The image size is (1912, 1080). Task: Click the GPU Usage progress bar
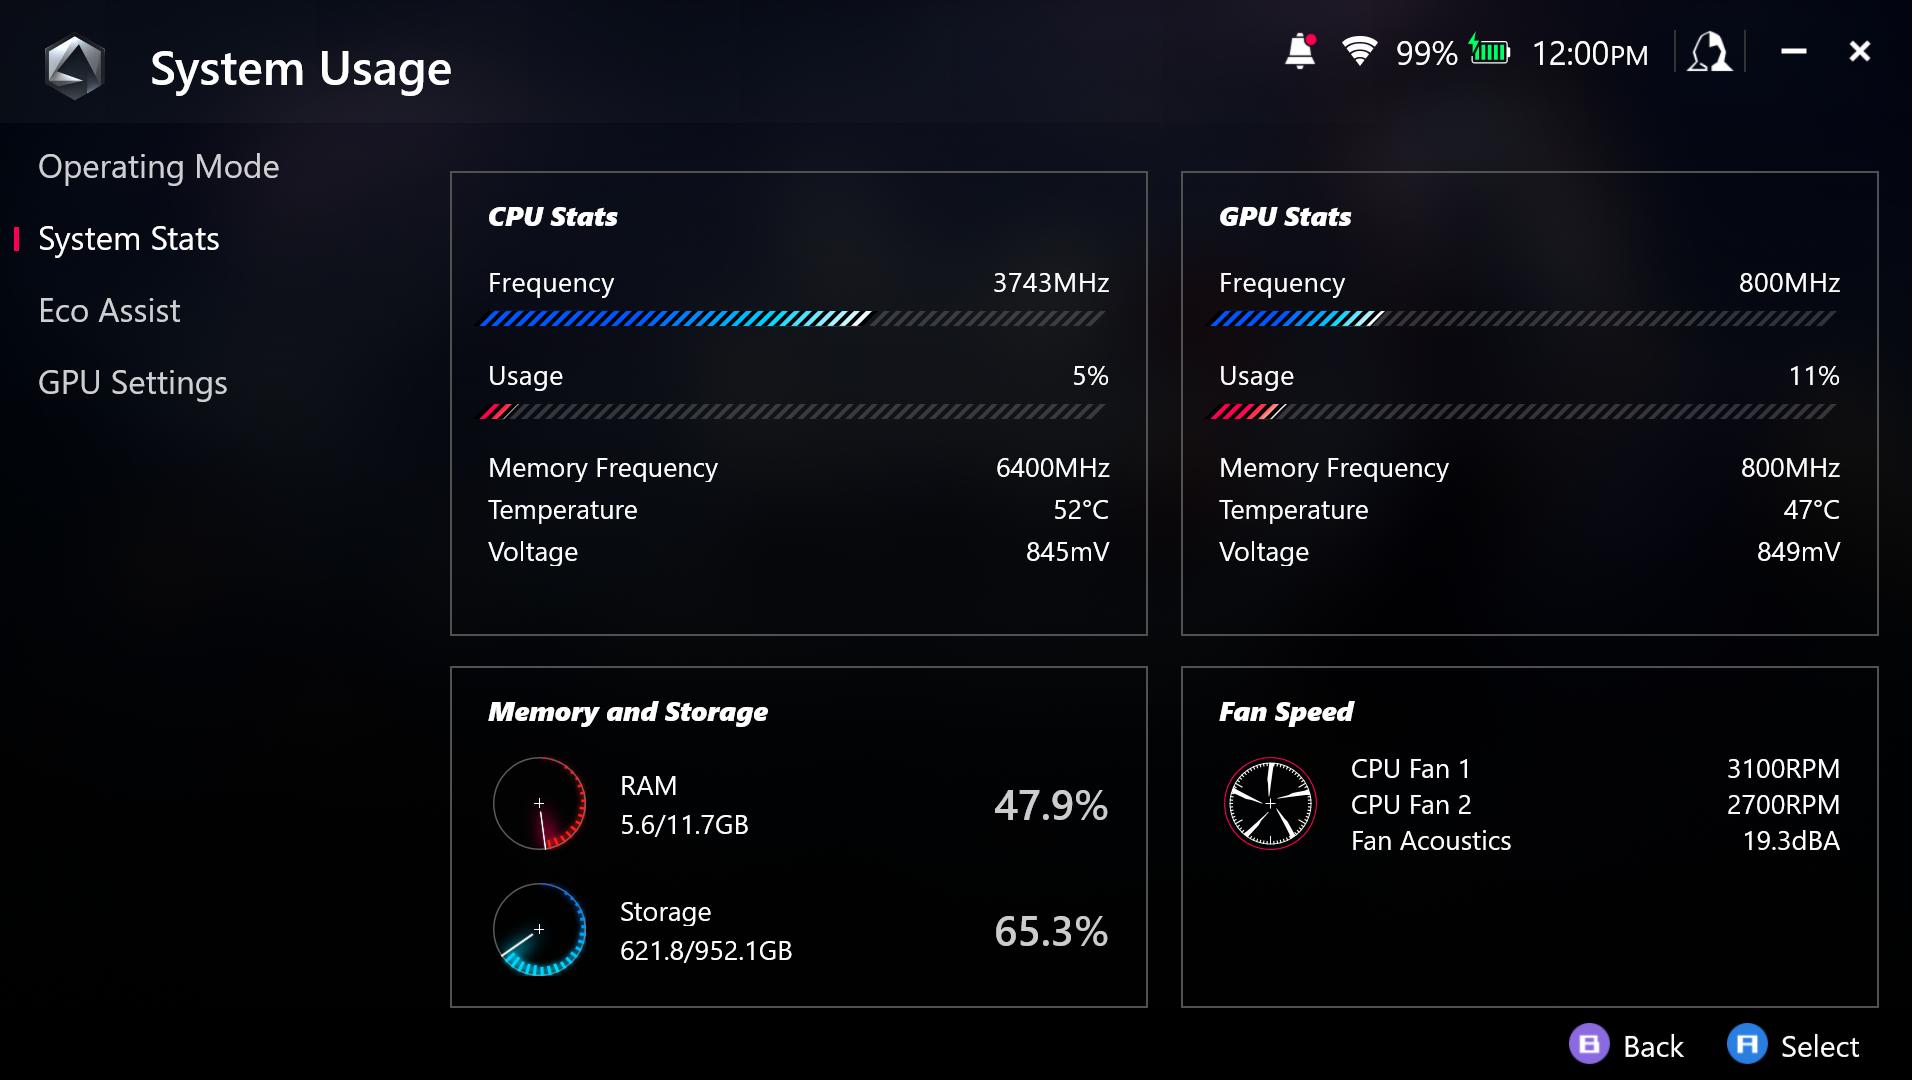(1523, 412)
